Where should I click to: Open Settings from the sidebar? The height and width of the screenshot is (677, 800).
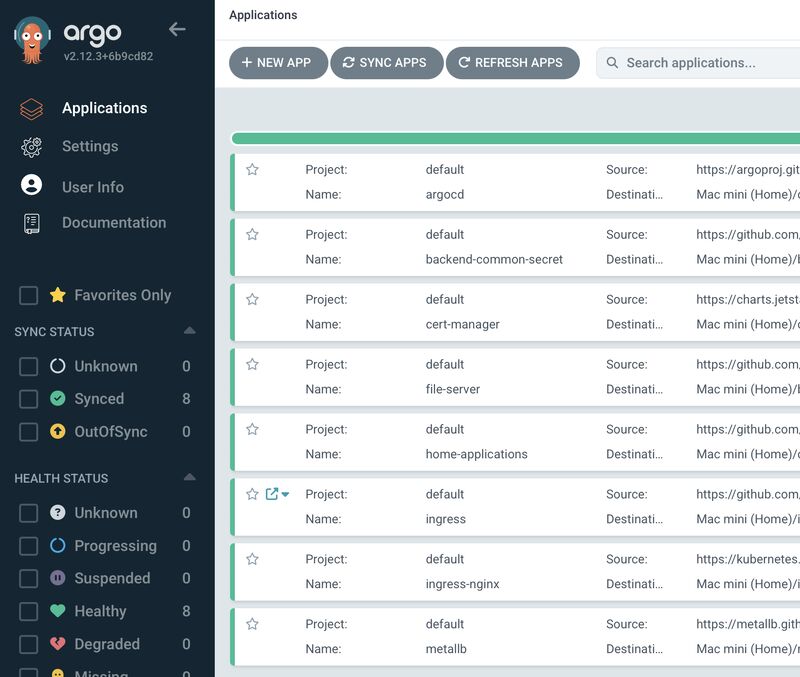point(89,146)
